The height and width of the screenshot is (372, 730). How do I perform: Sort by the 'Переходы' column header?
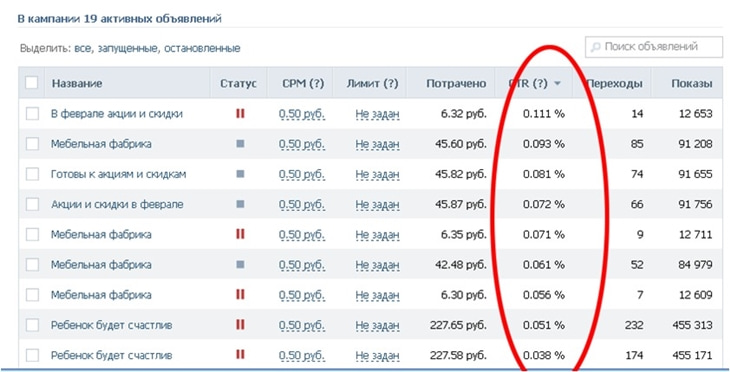coord(614,84)
